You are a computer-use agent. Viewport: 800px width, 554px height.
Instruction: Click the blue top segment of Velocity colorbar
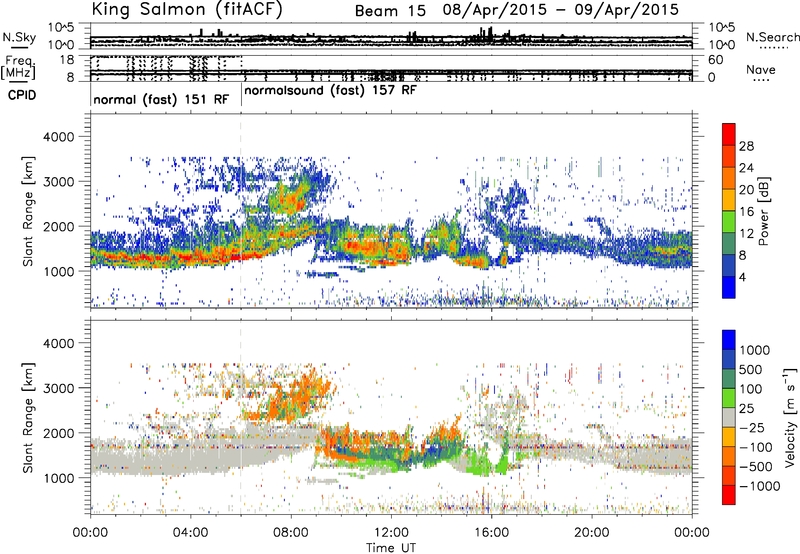[x=729, y=340]
